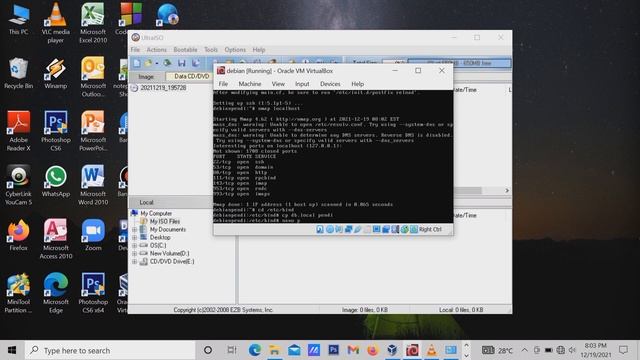This screenshot has height=360, width=640.
Task: Open Microsoft Edge from taskbar
Action: point(255,350)
